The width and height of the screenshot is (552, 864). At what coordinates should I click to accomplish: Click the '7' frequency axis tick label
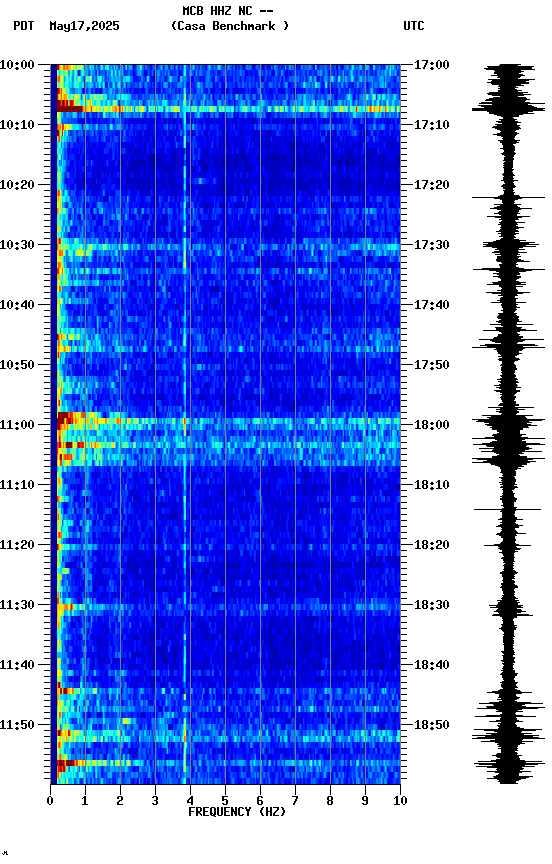click(x=295, y=801)
